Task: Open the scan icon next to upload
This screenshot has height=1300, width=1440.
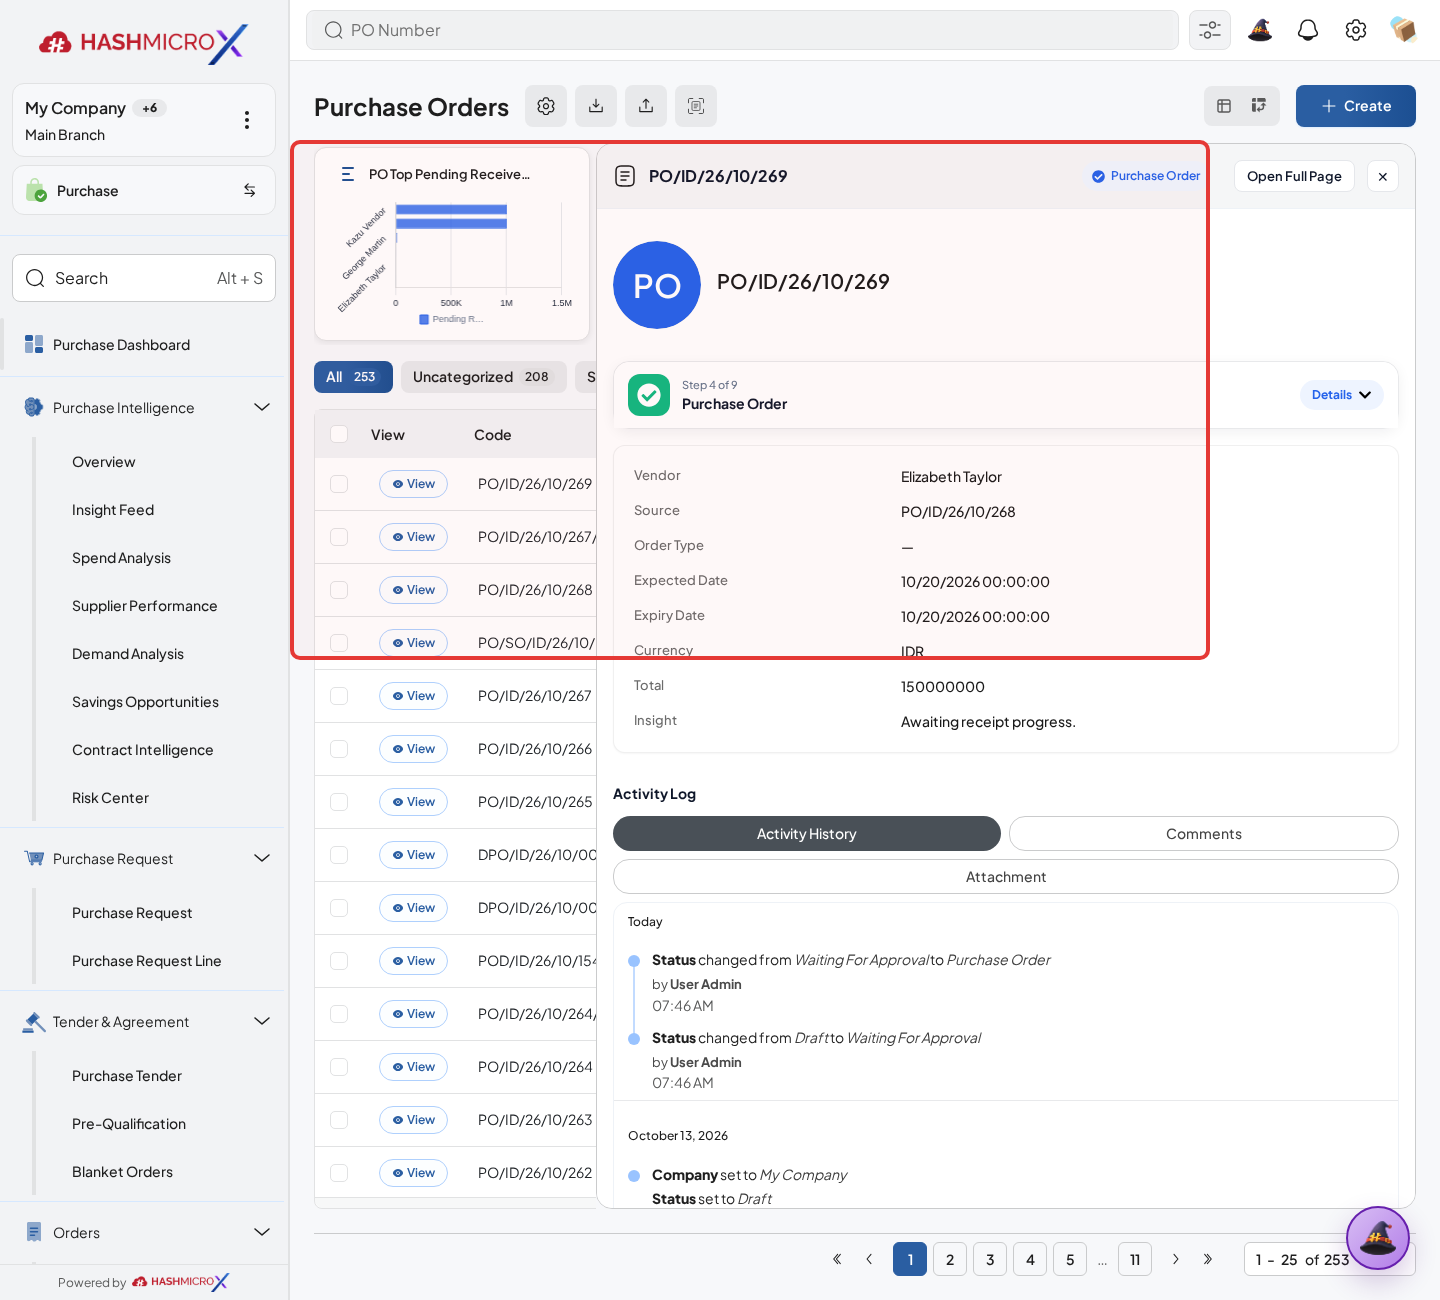Action: pyautogui.click(x=696, y=106)
